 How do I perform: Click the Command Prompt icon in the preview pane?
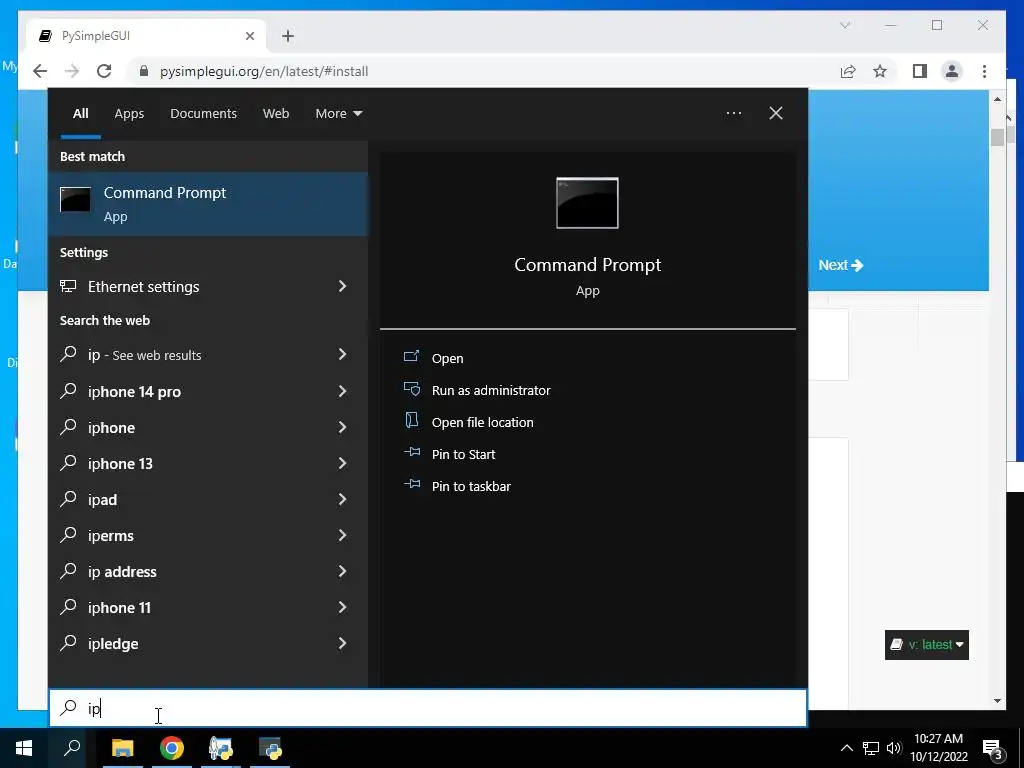tap(587, 203)
